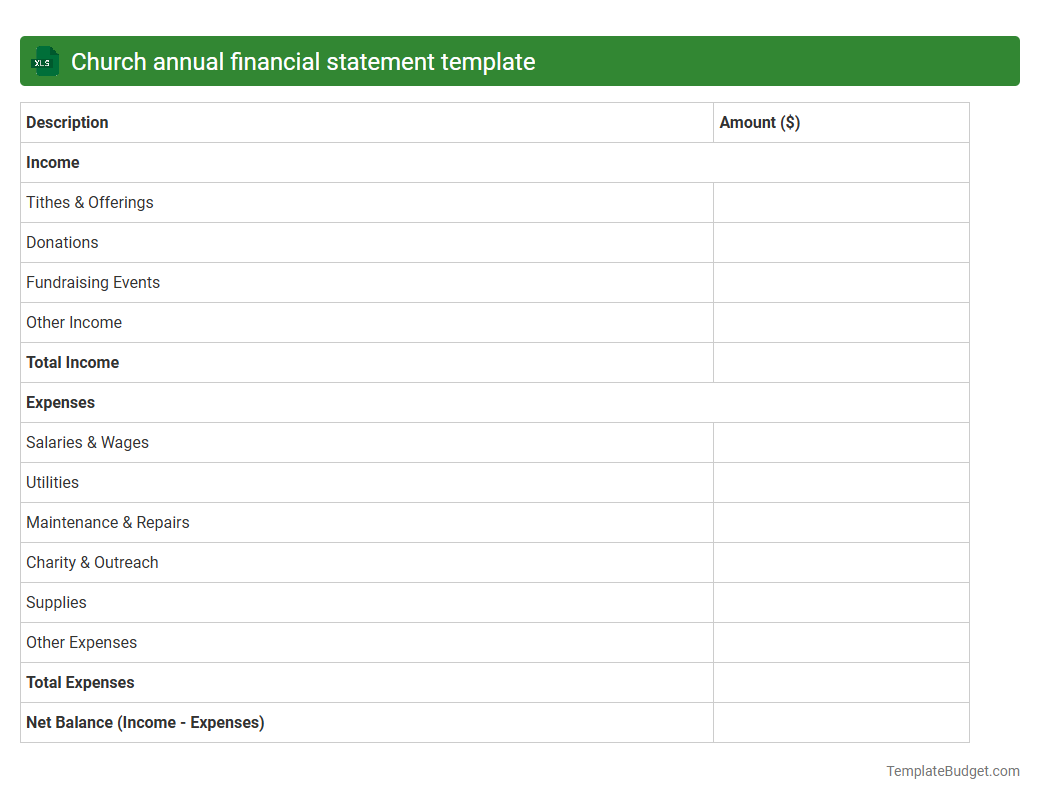
Task: Click the Church annual financial statement title bar
Action: (300, 61)
